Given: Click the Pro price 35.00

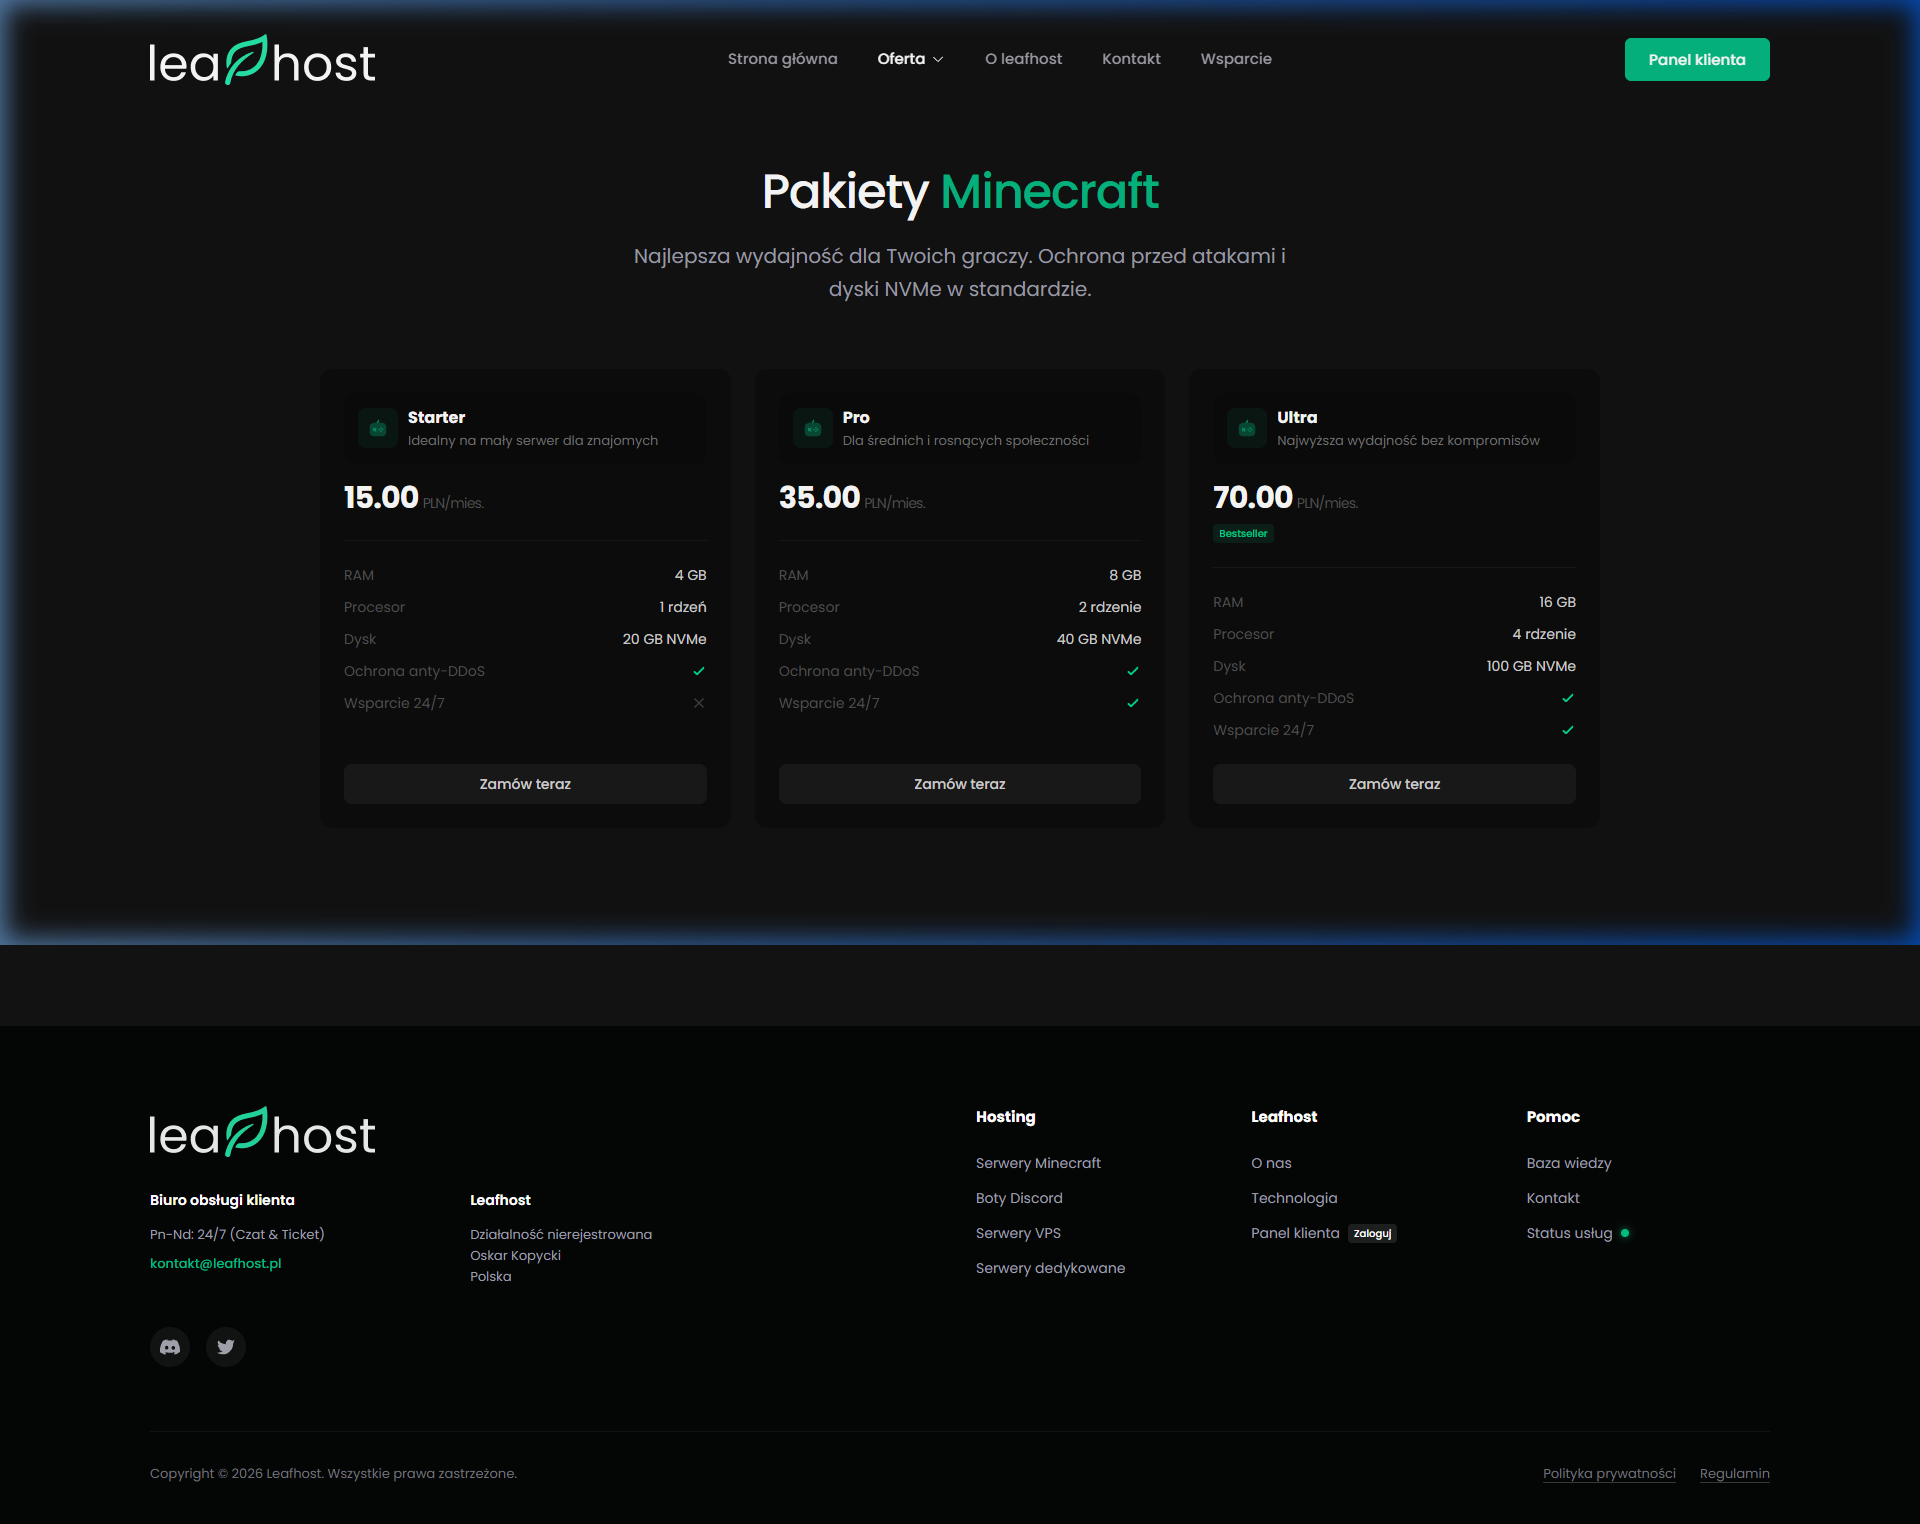Looking at the screenshot, I should click(x=819, y=497).
